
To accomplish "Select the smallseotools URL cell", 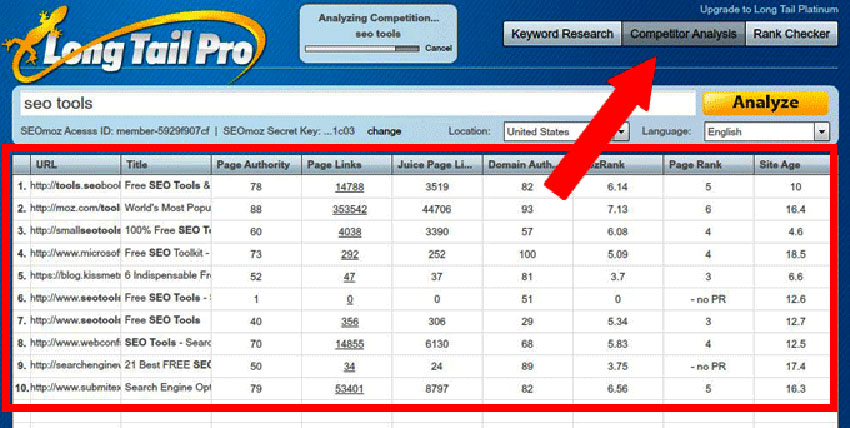I will coord(75,231).
